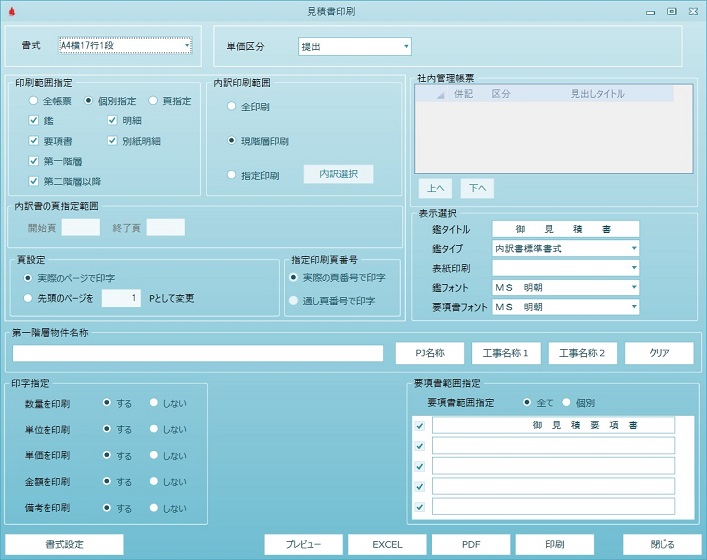The height and width of the screenshot is (560, 707).
Task: Uncheck 第二階層以降 checkbox
Action: pyautogui.click(x=33, y=181)
